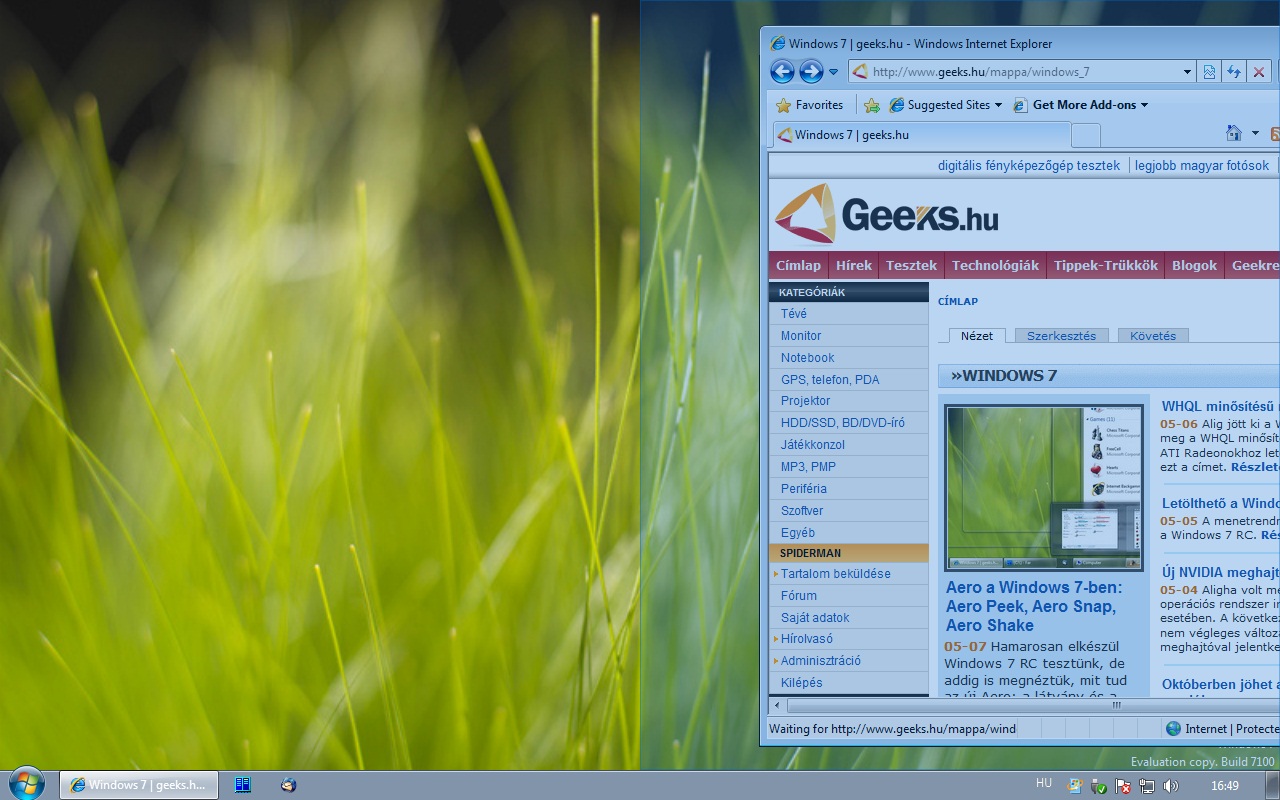Click the browser Forward arrow button
Viewport: 1280px width, 800px height.
811,72
